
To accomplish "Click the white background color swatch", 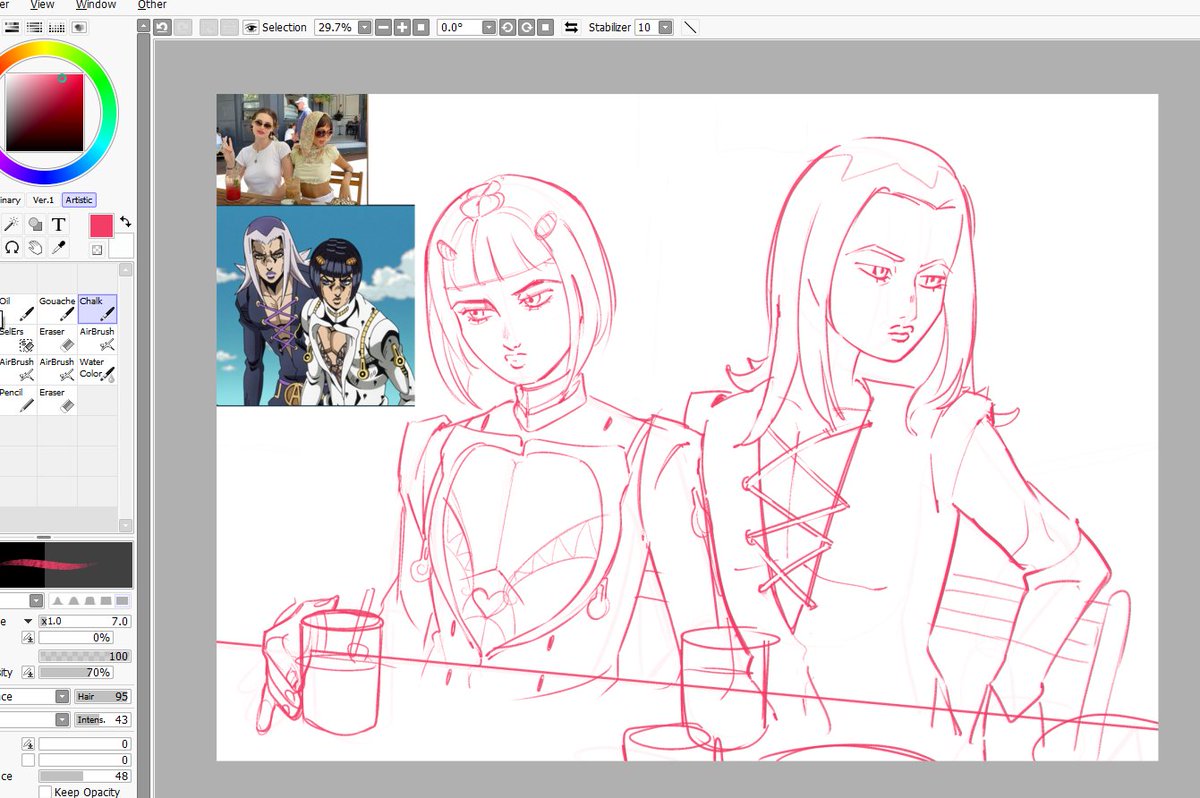I will 121,247.
